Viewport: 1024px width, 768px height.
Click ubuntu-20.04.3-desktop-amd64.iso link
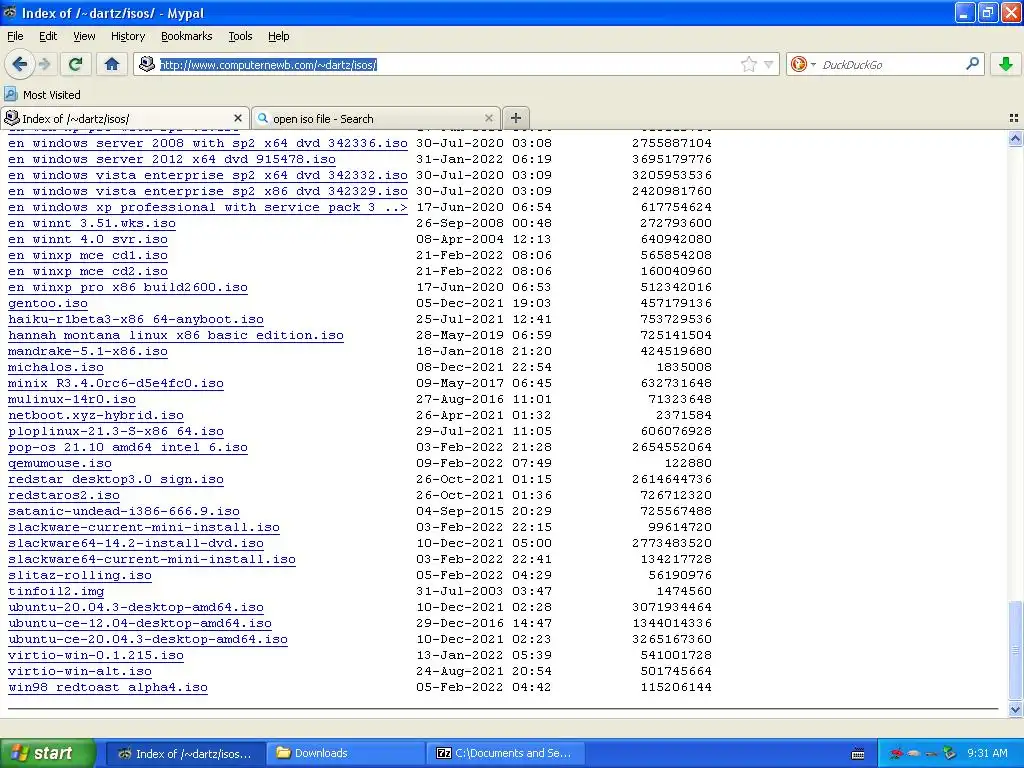[136, 607]
